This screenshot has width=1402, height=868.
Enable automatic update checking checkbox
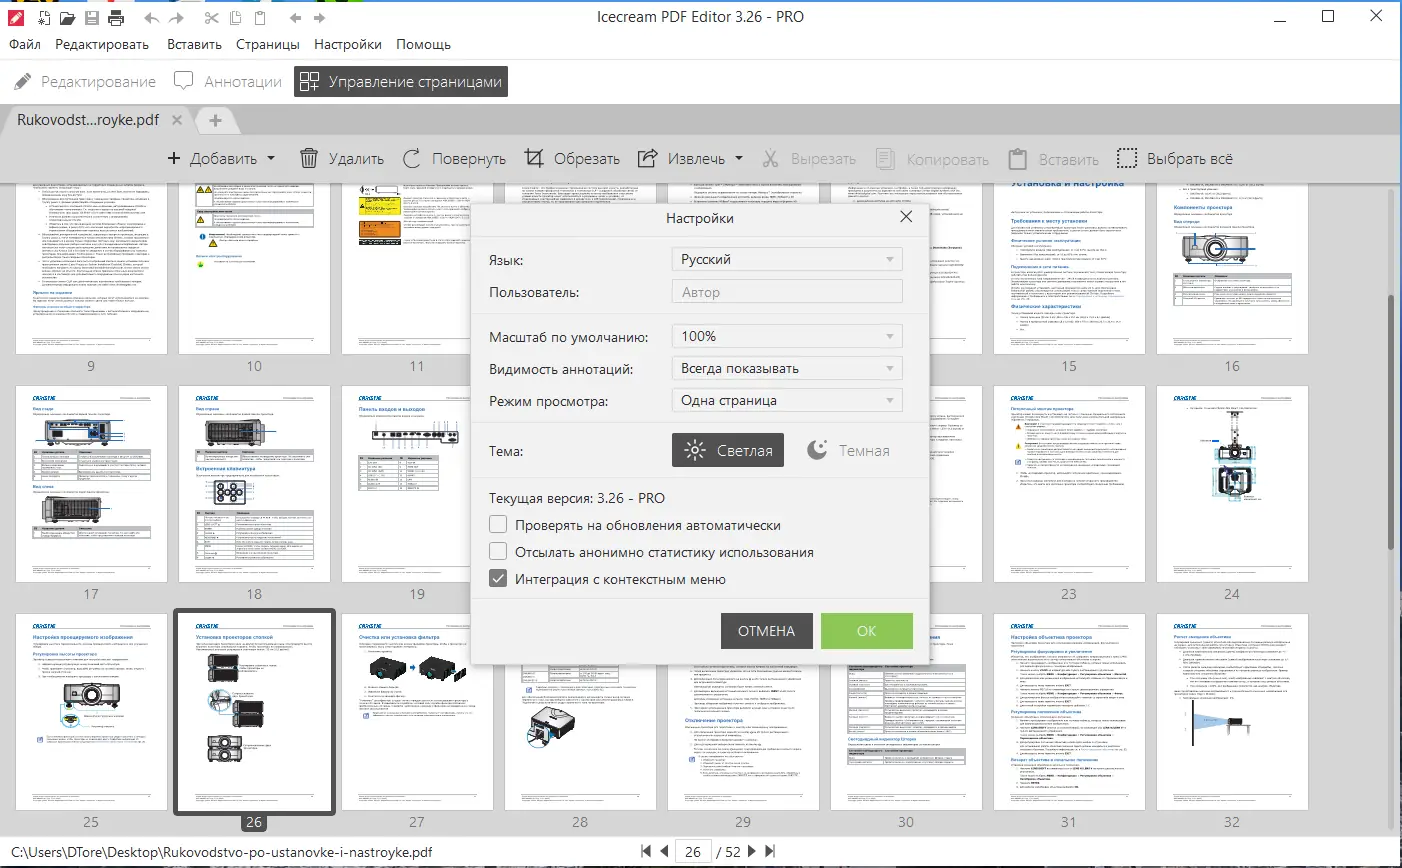(x=497, y=524)
